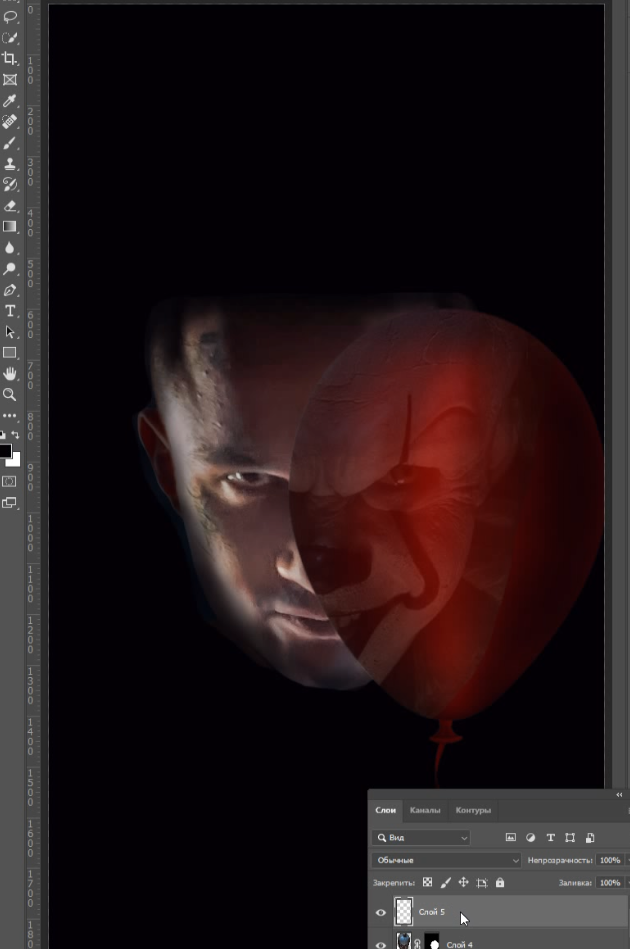
Task: Select the Brush tool
Action: click(10, 143)
